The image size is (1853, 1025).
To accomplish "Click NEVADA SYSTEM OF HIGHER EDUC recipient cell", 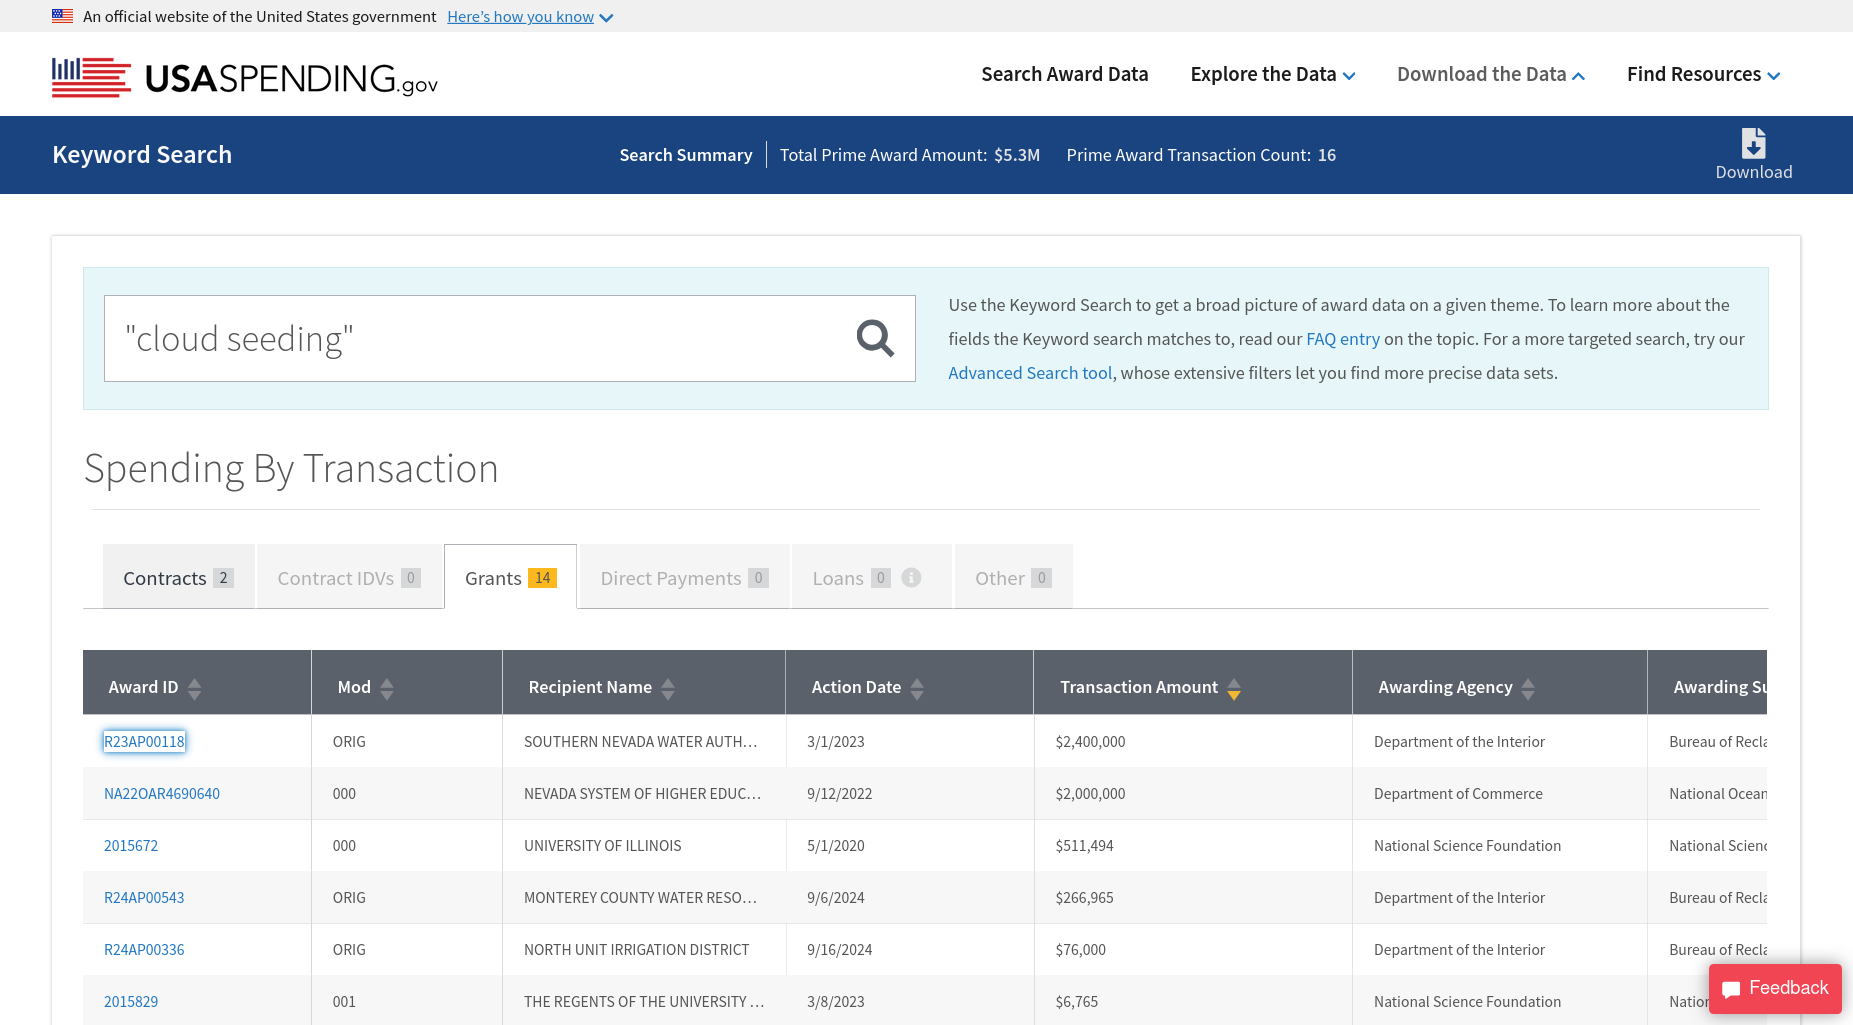I will coord(643,793).
